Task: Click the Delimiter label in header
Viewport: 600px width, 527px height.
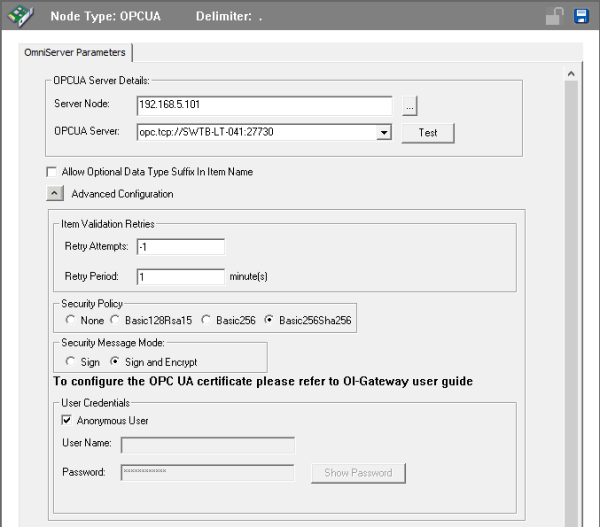Action: coord(224,16)
